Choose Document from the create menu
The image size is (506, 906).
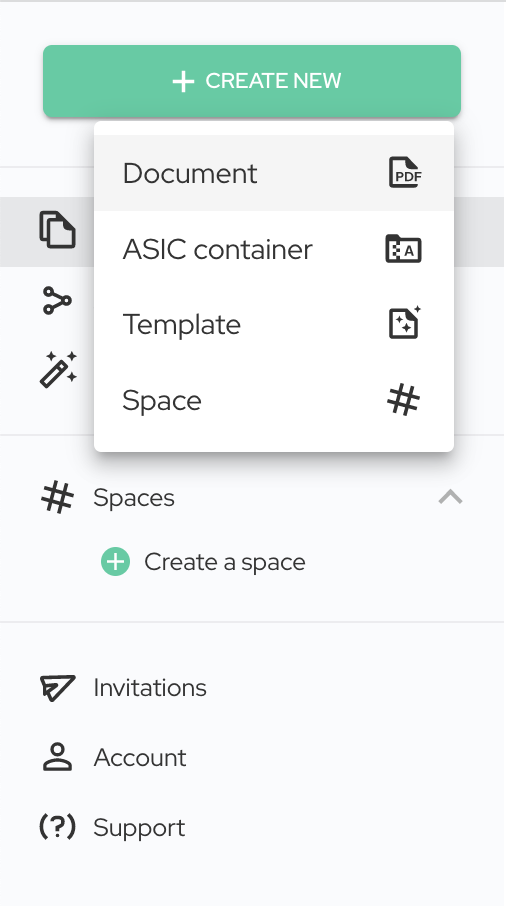pyautogui.click(x=274, y=173)
